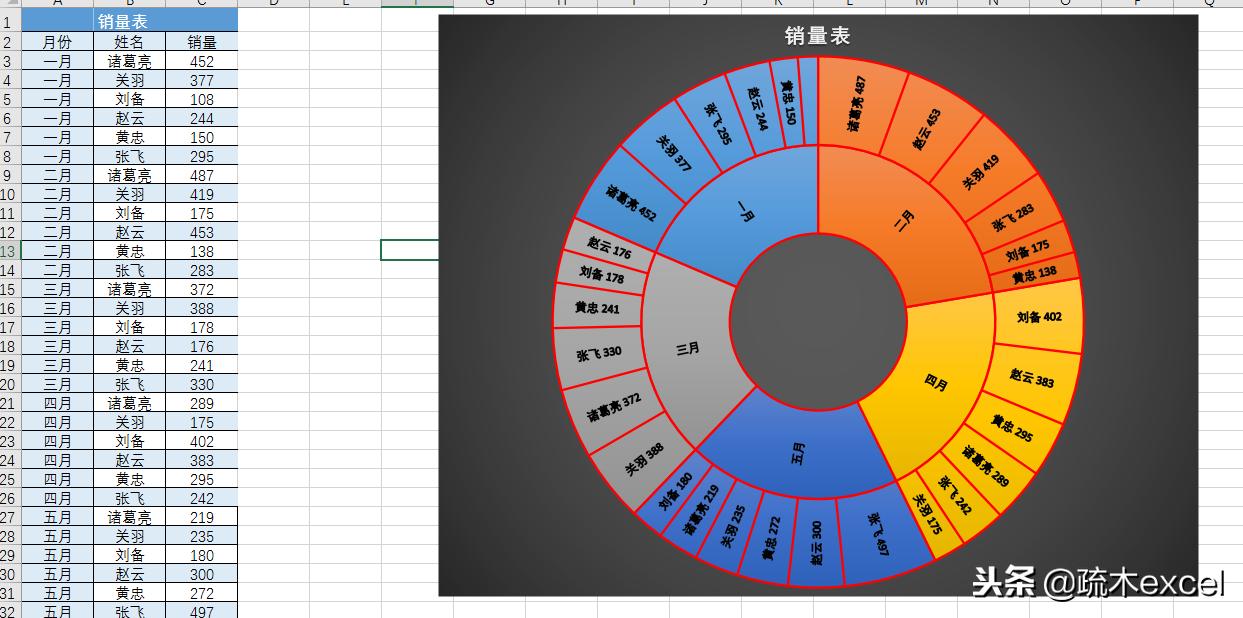The image size is (1243, 618).
Task: Select the gray 三月 inner ring segment
Action: 686,350
